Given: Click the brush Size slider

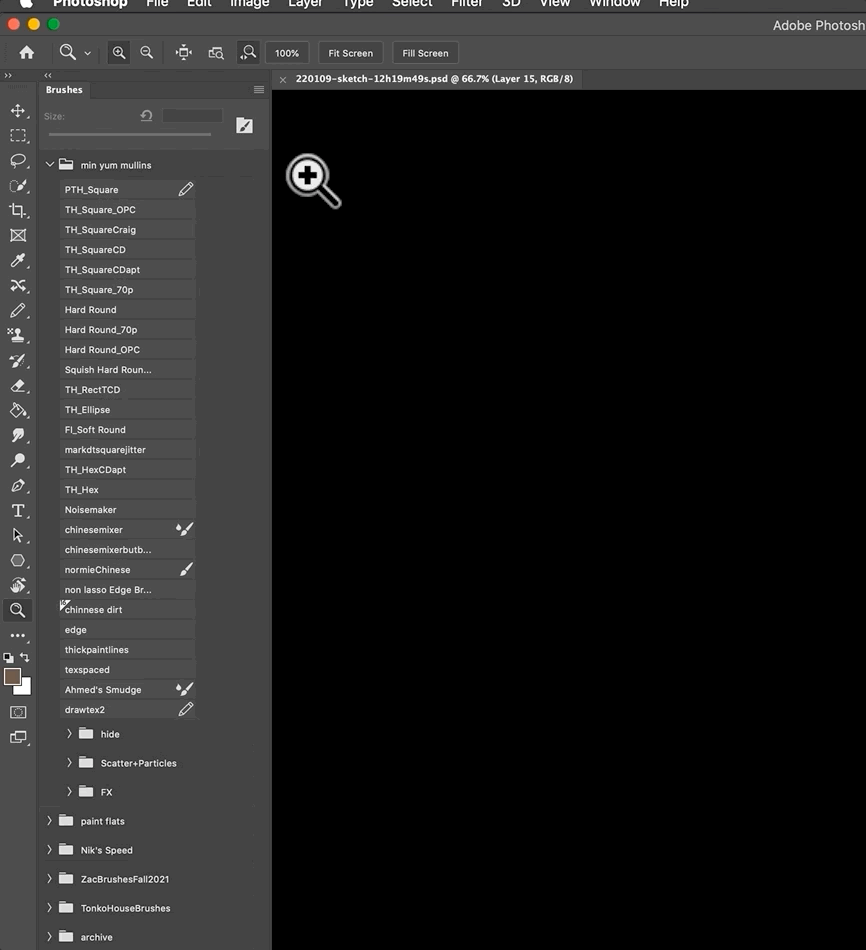Looking at the screenshot, I should tap(130, 134).
